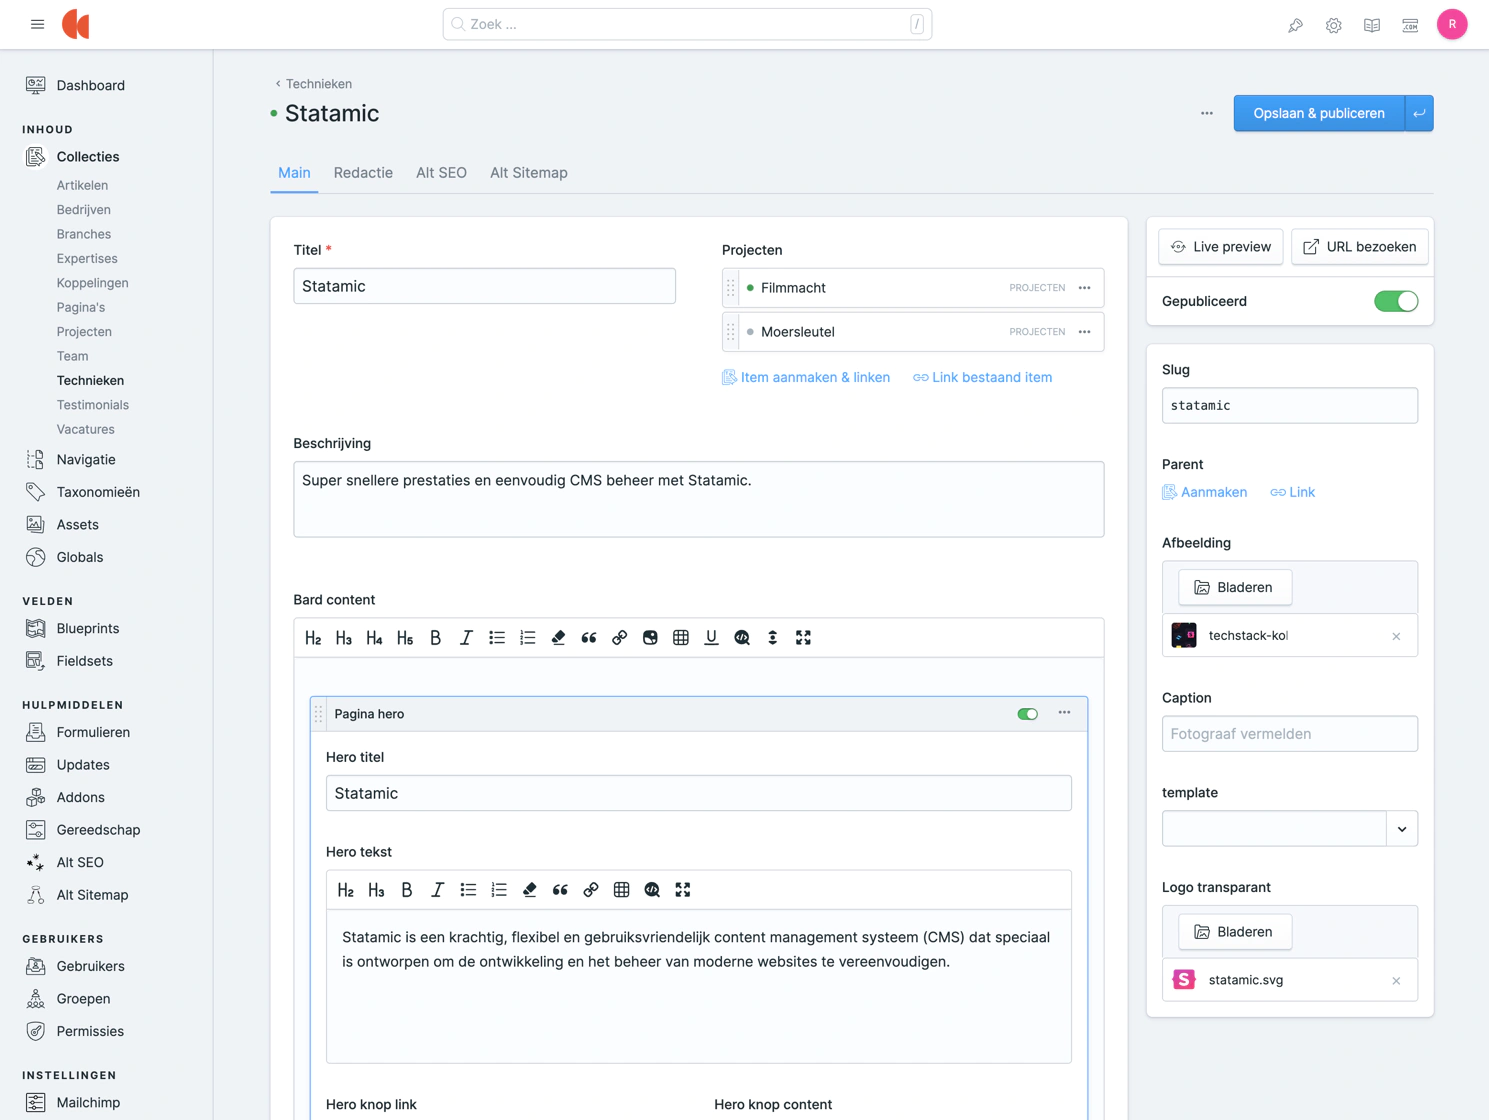Apply H3 heading in Bard content toolbar
The height and width of the screenshot is (1120, 1489).
pos(344,638)
